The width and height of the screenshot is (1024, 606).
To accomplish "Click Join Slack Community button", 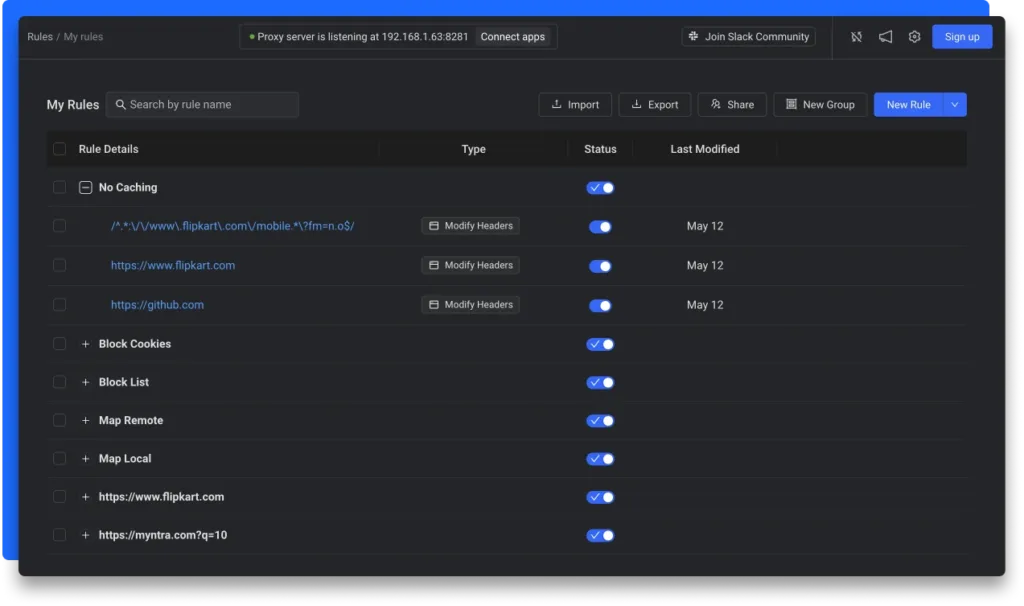I will click(x=748, y=37).
